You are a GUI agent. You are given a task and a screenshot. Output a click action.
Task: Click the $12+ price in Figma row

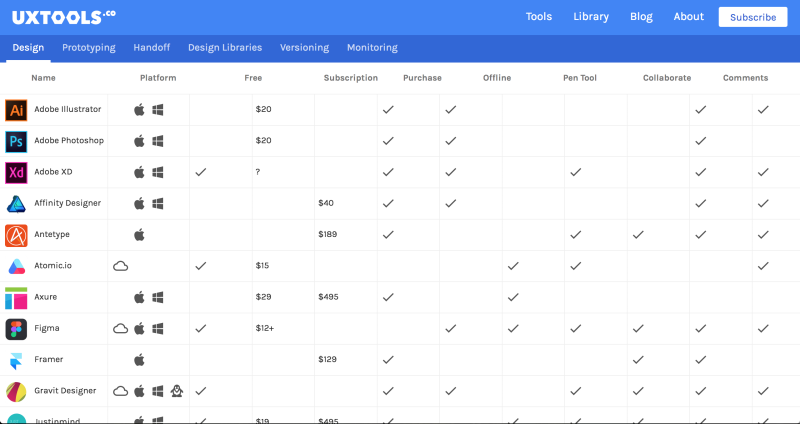click(265, 328)
